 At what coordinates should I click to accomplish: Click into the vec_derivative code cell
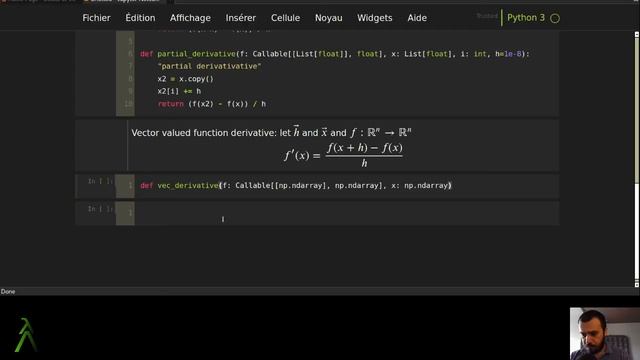346,186
